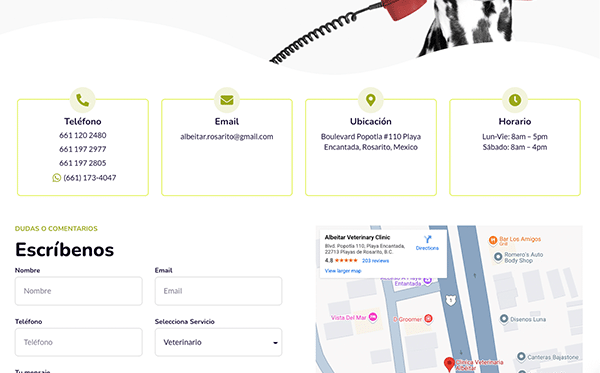Screen dimensions: 600x373
Task: Click the Ubicación card heading
Action: click(x=371, y=122)
